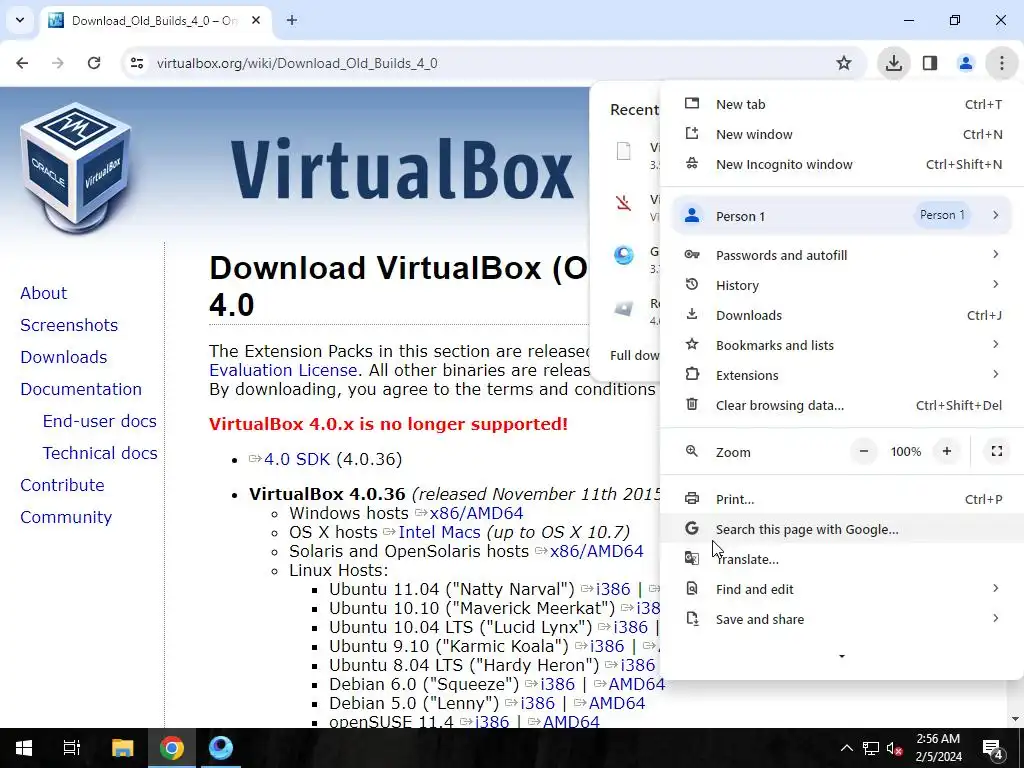Click the network tray icon
1024x768 pixels.
tap(871, 748)
